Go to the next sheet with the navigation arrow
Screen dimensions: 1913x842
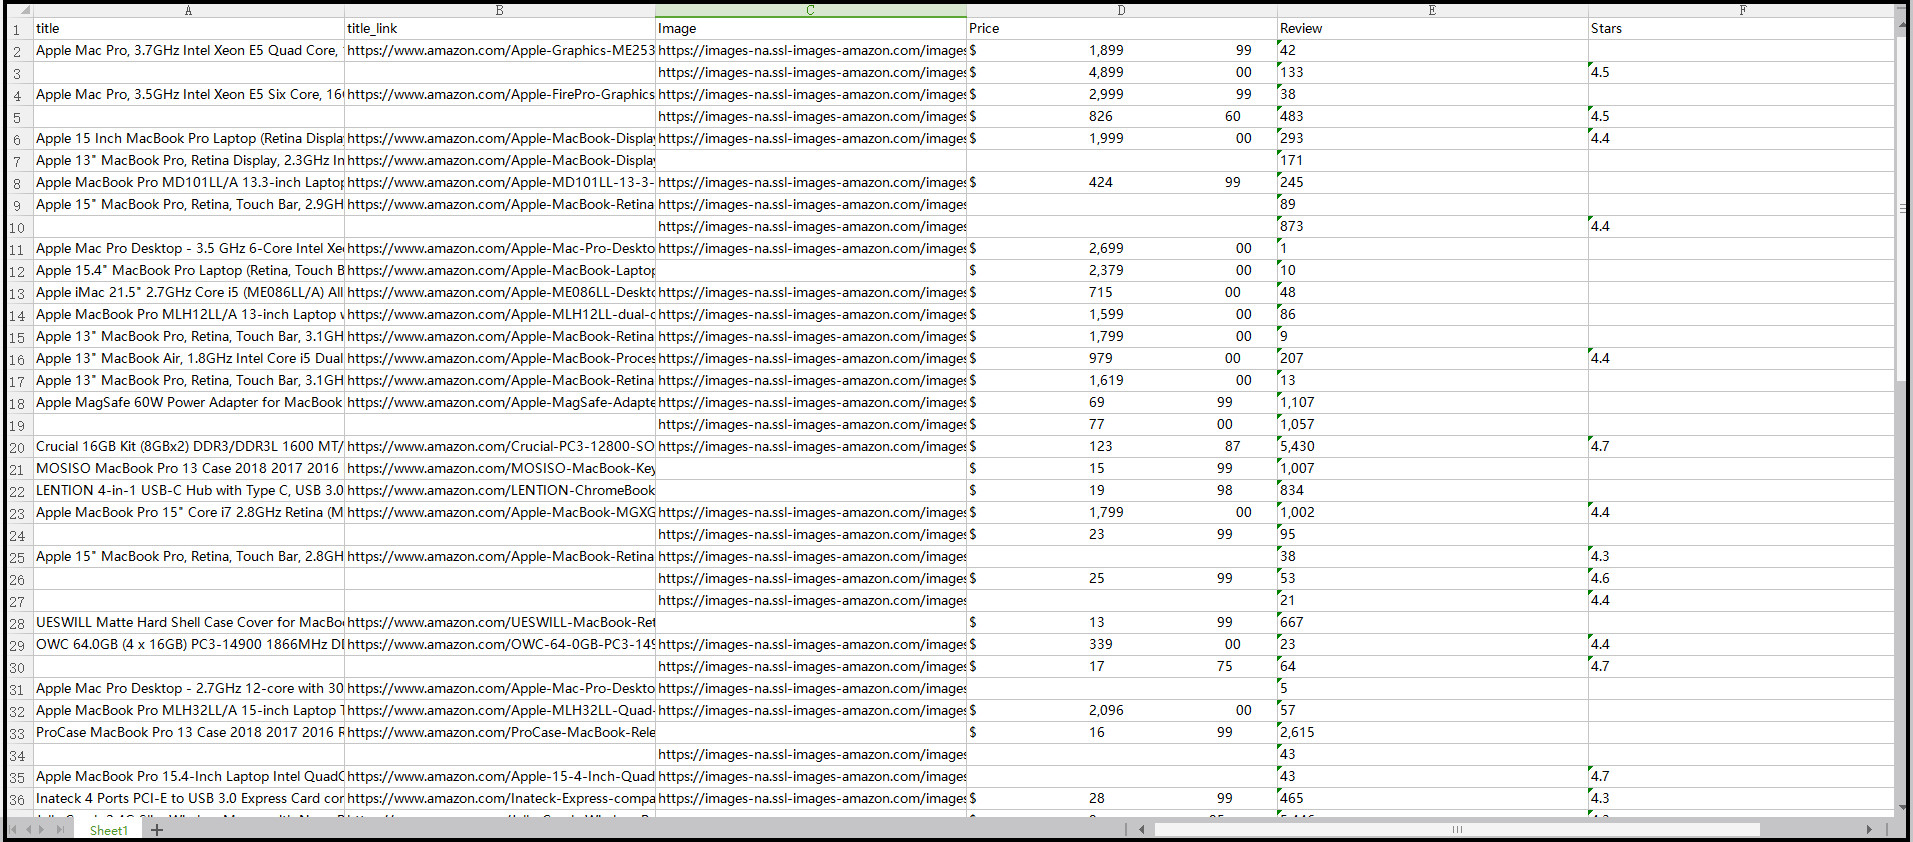pos(43,830)
